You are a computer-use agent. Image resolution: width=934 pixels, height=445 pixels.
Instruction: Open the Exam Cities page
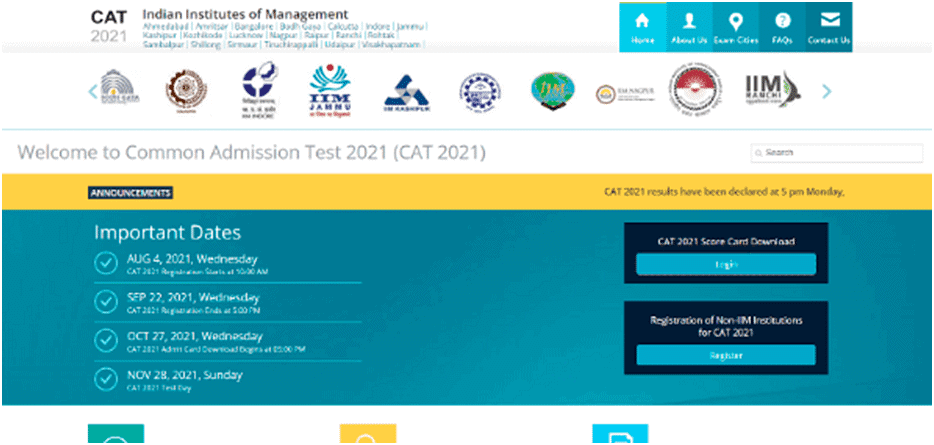(x=736, y=27)
